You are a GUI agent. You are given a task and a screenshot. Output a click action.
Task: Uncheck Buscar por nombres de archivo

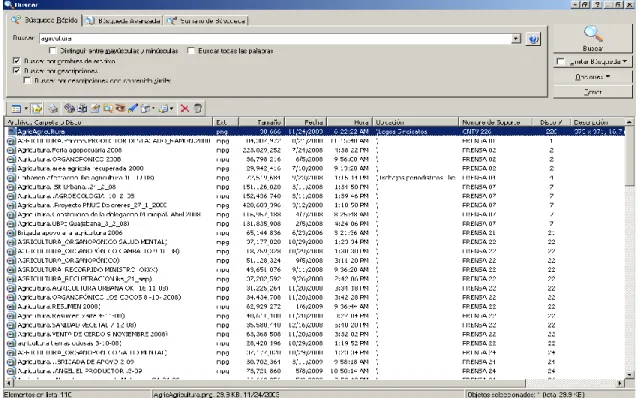tap(17, 61)
